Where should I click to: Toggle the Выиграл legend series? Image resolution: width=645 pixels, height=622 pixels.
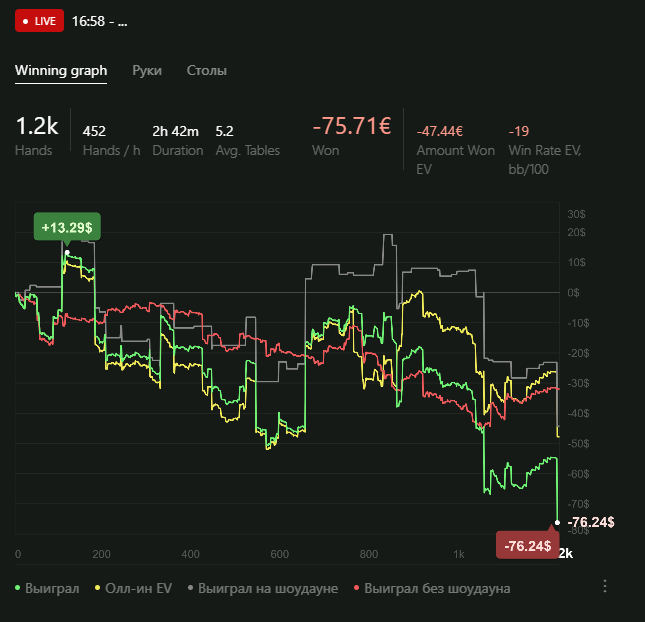[47, 588]
